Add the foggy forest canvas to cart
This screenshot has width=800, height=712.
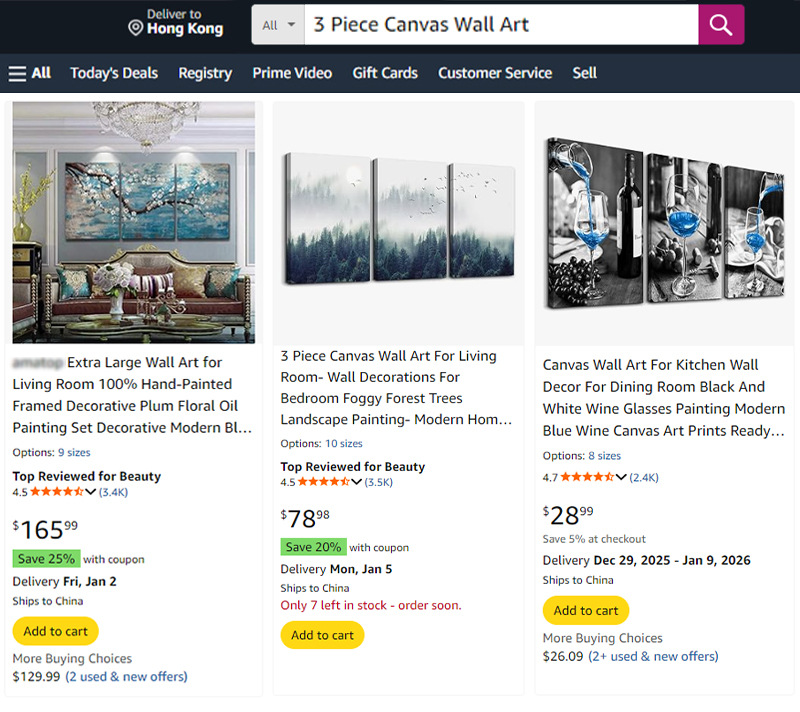pyautogui.click(x=322, y=635)
